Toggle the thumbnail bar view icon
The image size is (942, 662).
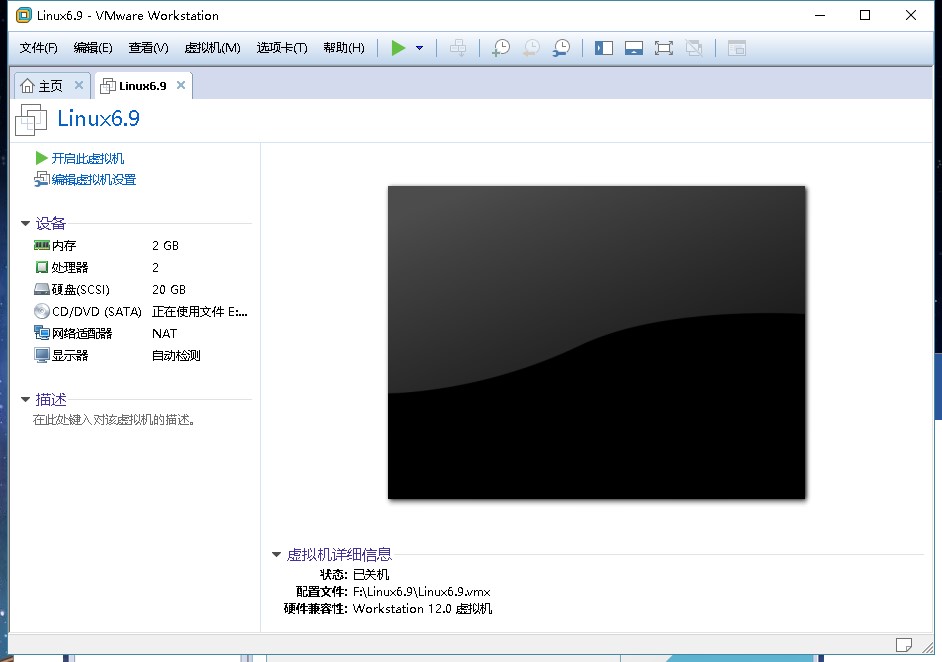tap(634, 48)
